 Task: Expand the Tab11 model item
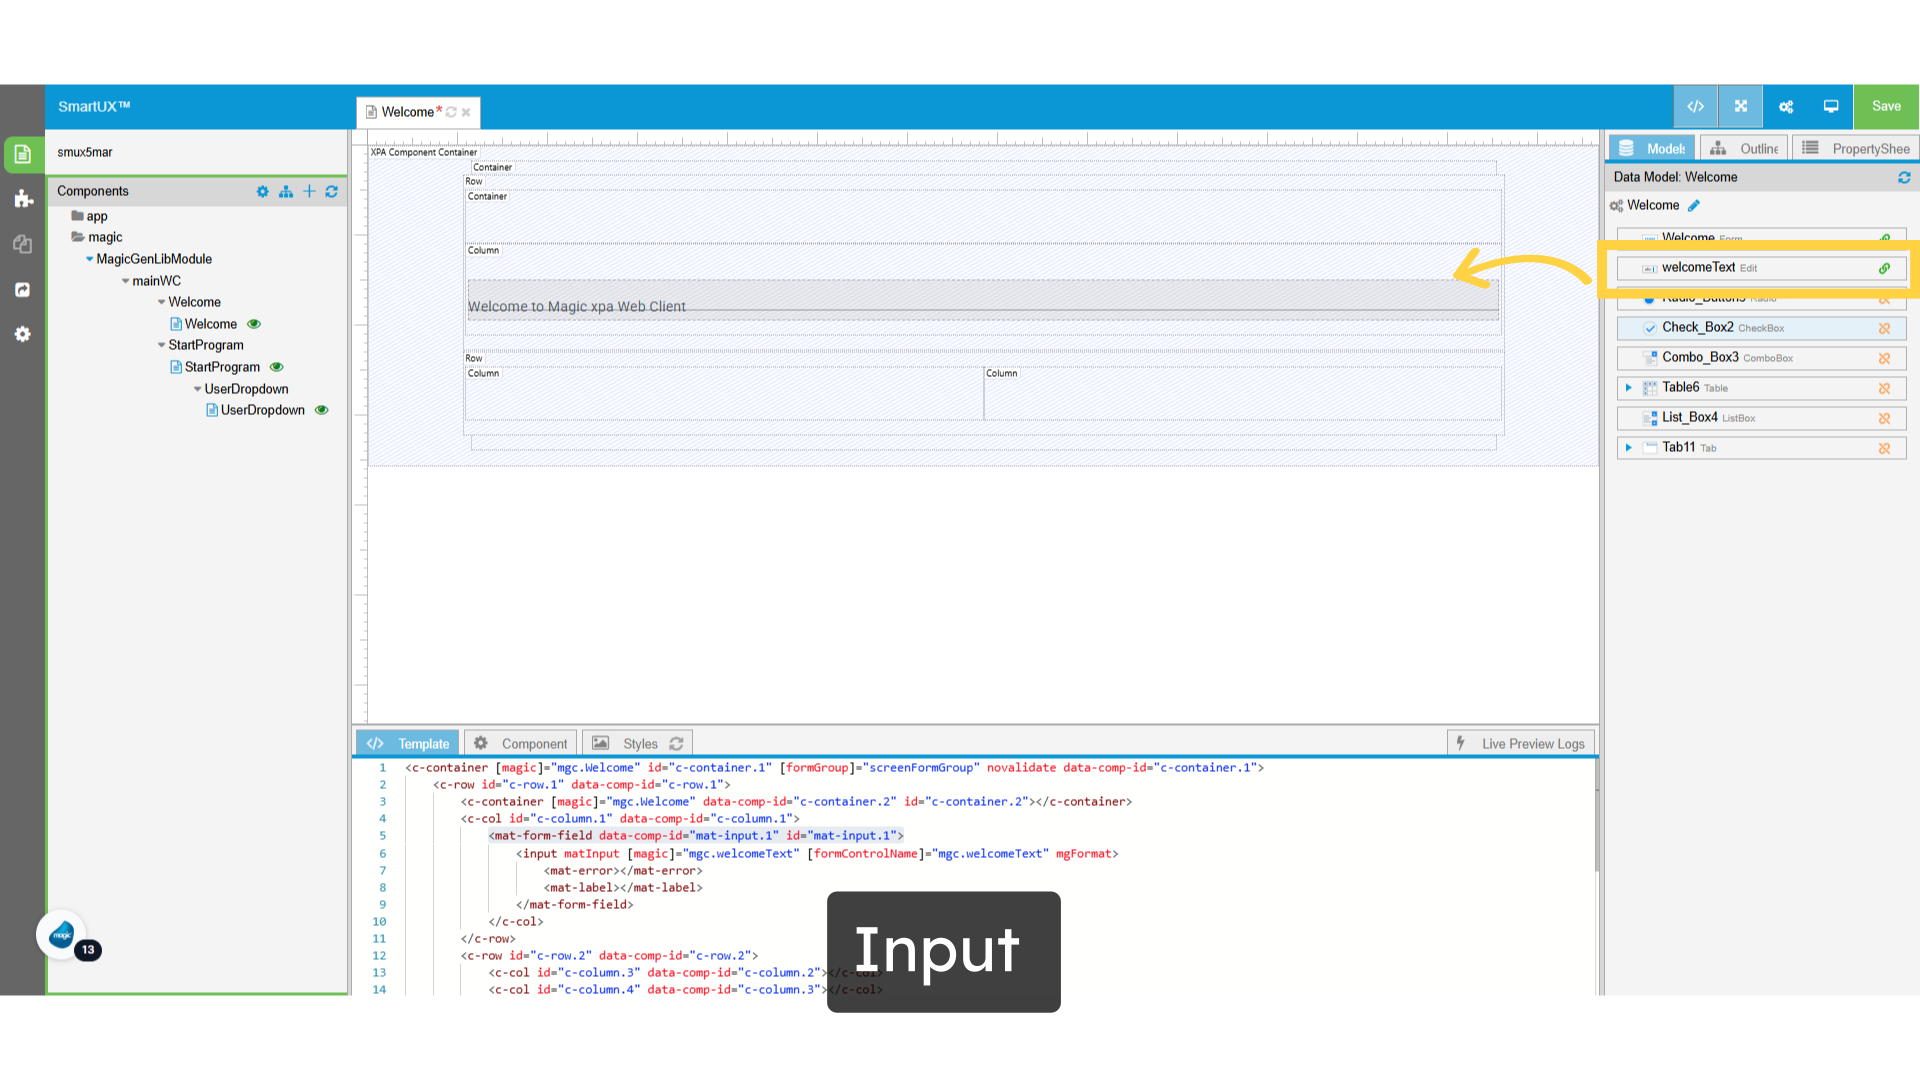(x=1628, y=448)
